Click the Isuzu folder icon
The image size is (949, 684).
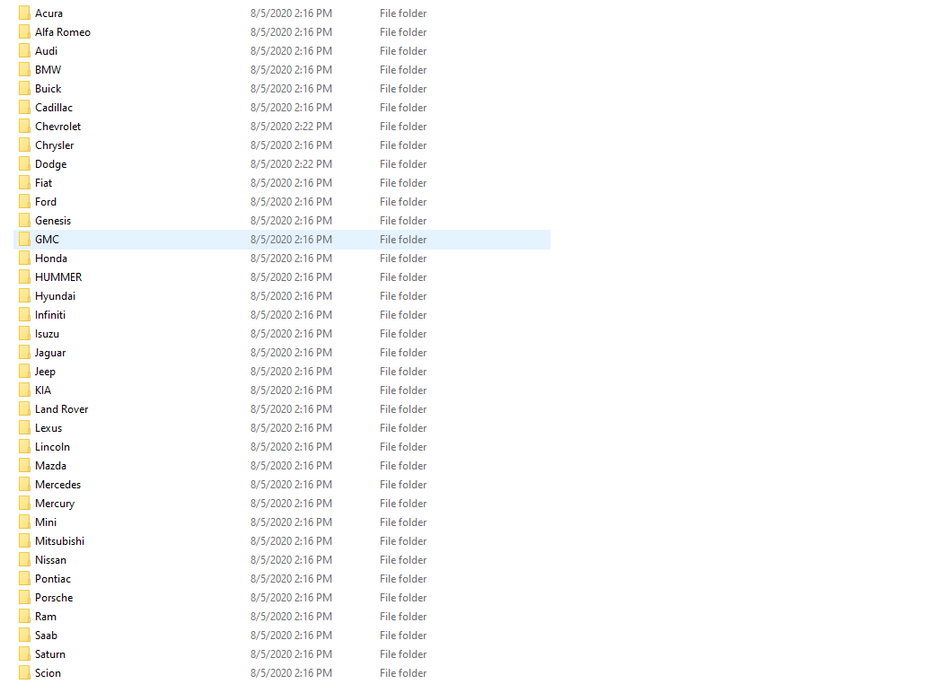click(x=24, y=333)
